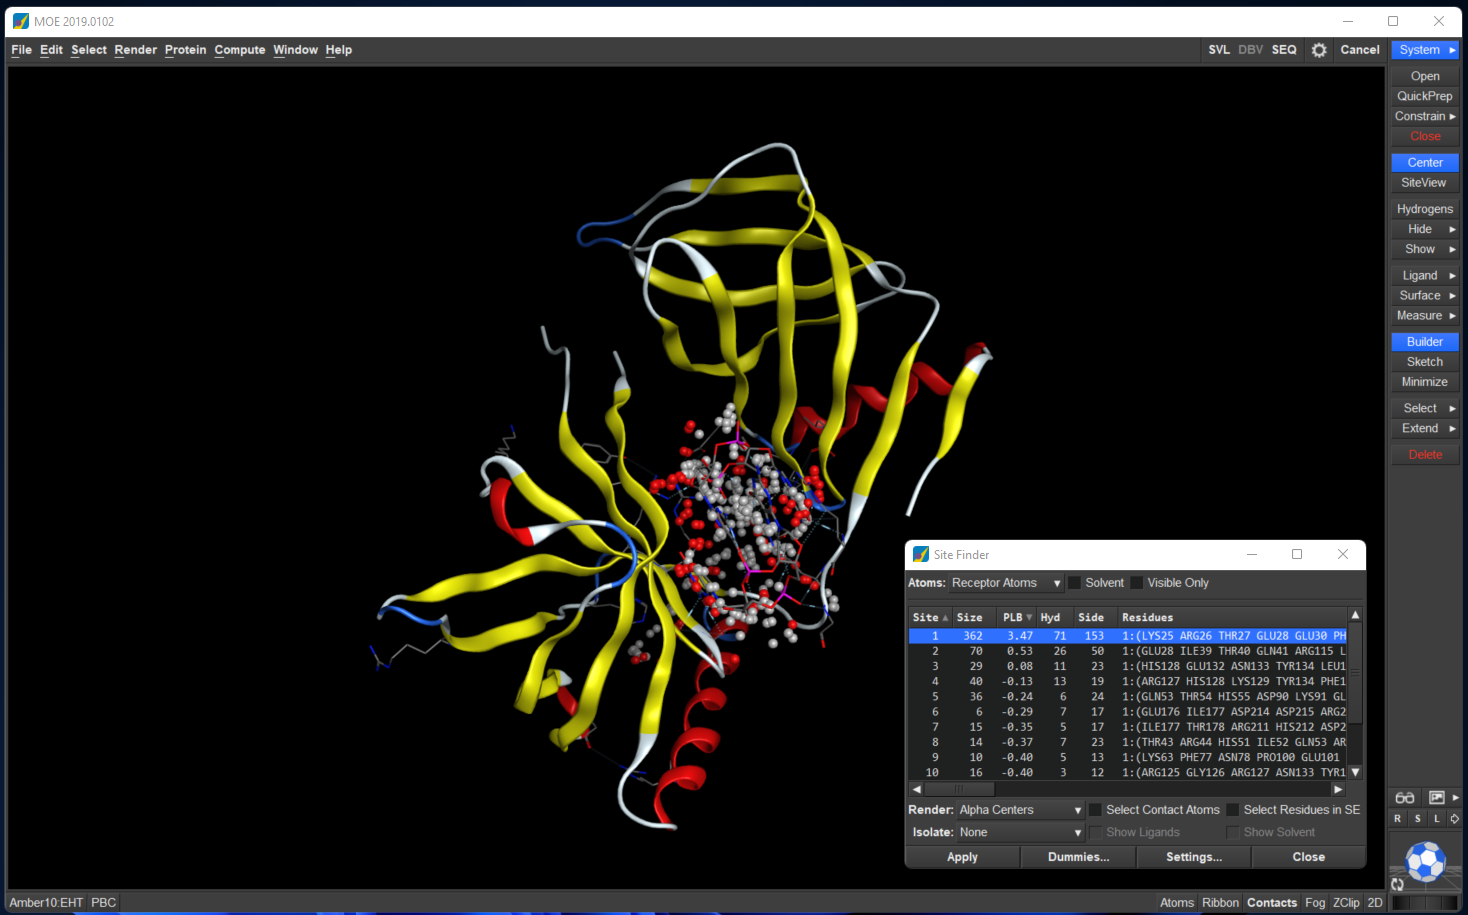Select site 5 row starting GLN53
Viewport: 1468px width, 915px height.
point(1128,697)
